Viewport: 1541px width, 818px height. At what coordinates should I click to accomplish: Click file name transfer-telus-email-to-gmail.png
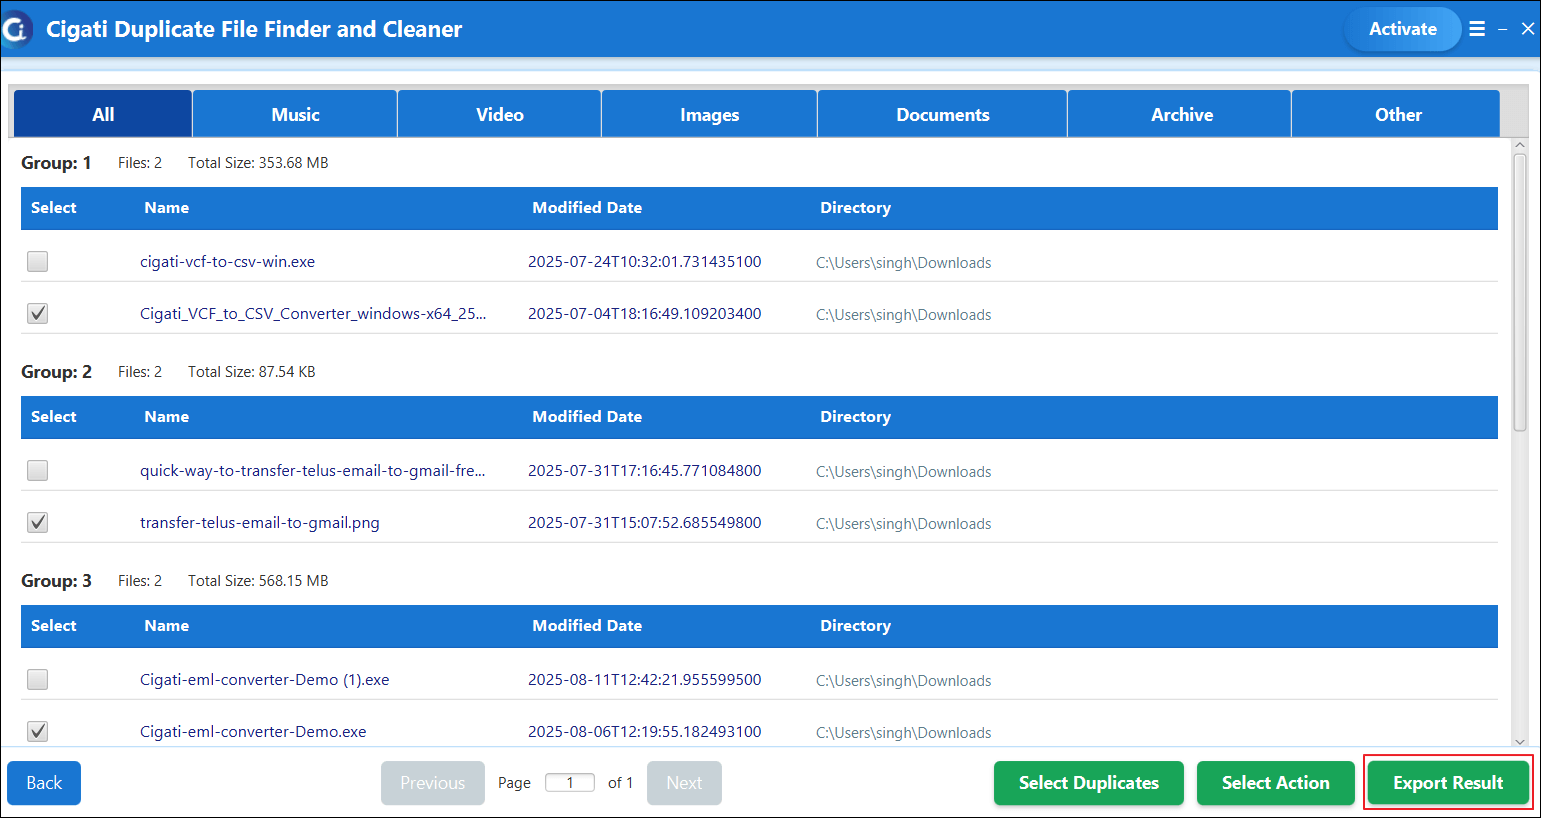pyautogui.click(x=260, y=522)
